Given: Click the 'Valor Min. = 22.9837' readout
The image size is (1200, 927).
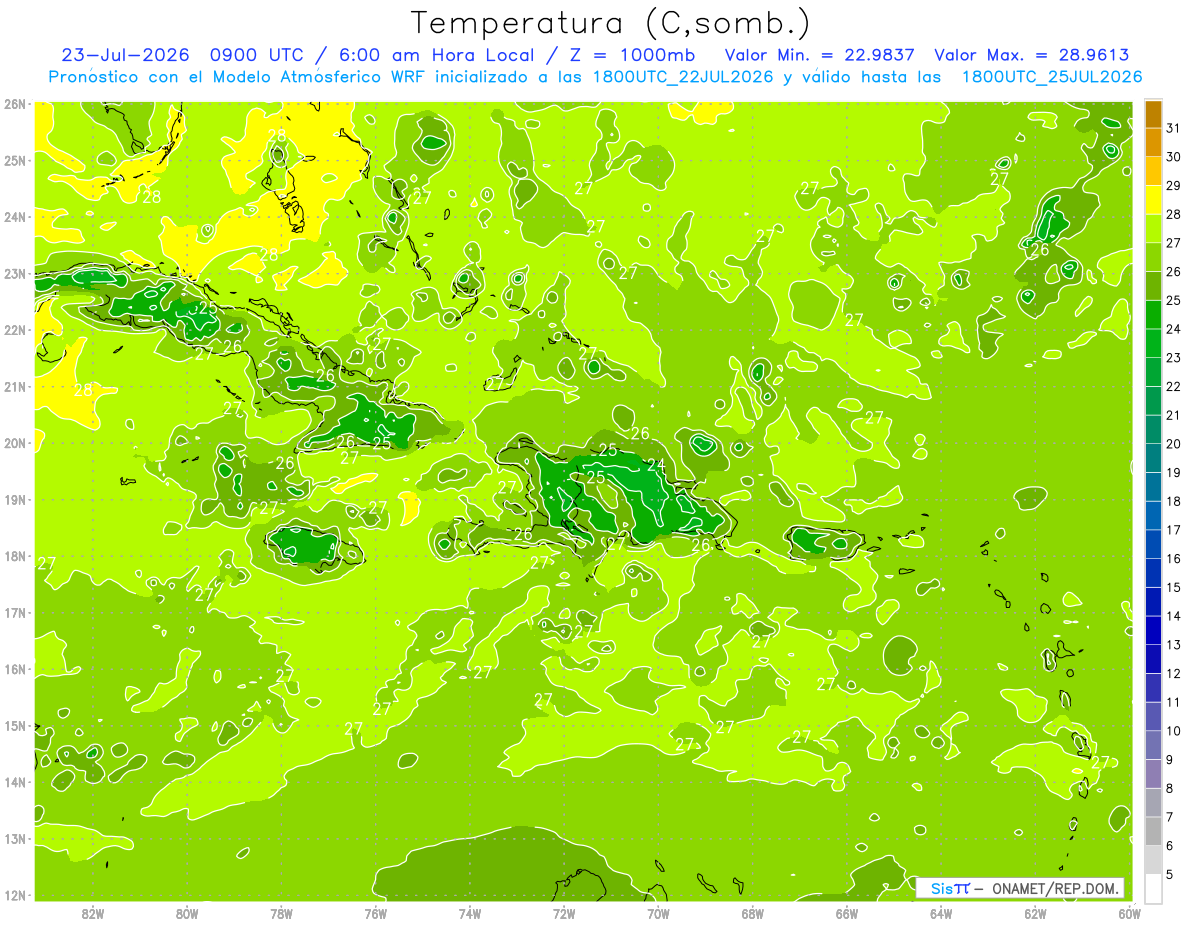Looking at the screenshot, I should coord(821,55).
